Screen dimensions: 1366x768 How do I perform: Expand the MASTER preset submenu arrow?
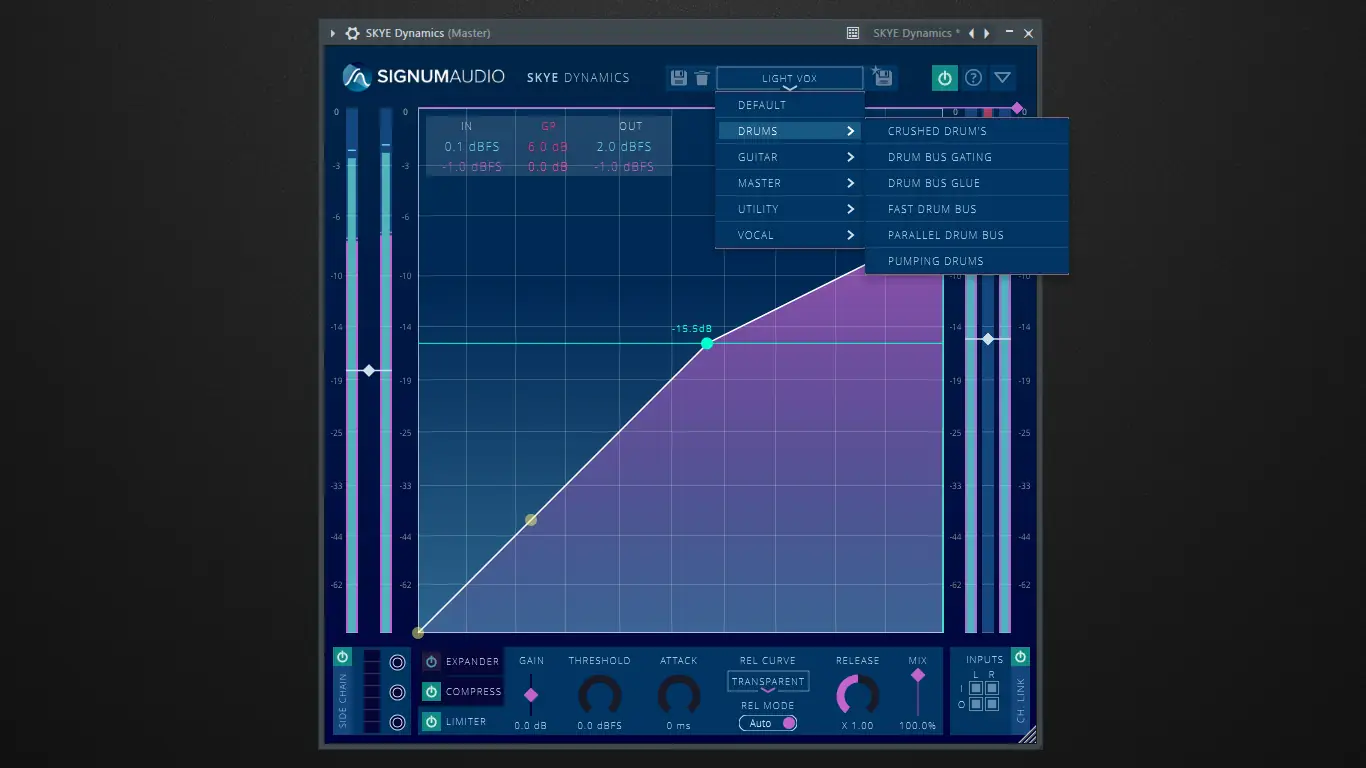(x=851, y=183)
